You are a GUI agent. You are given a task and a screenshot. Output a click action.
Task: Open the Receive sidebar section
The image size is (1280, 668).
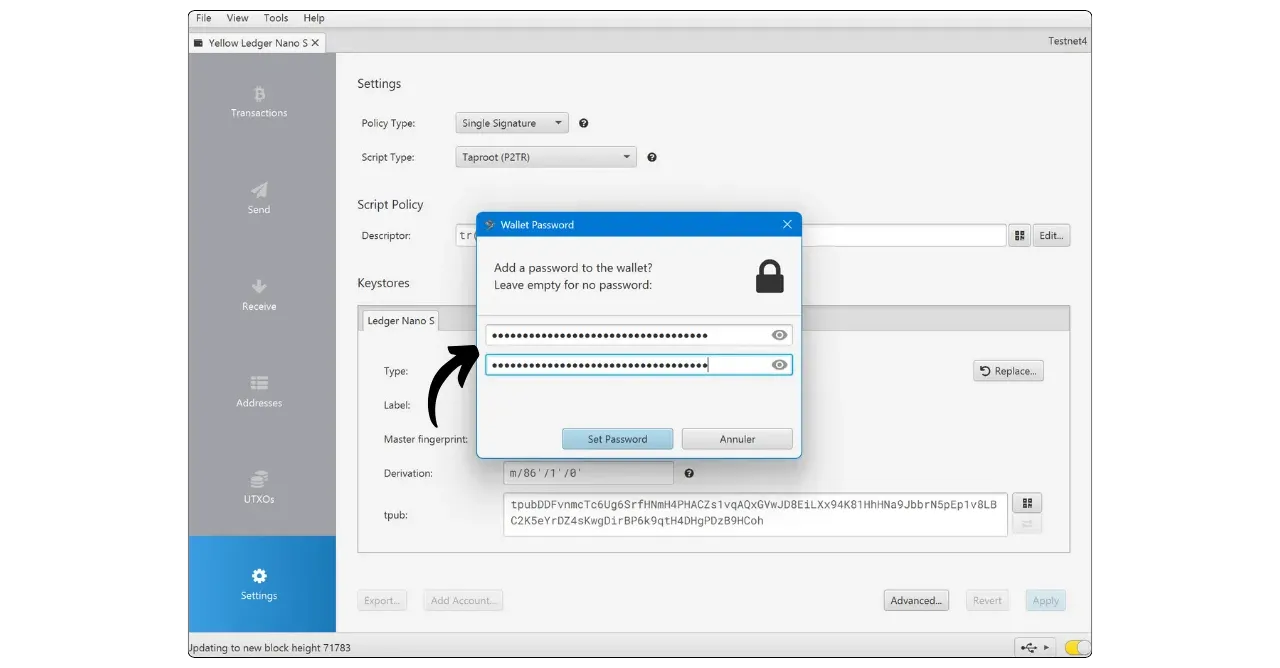click(x=259, y=295)
